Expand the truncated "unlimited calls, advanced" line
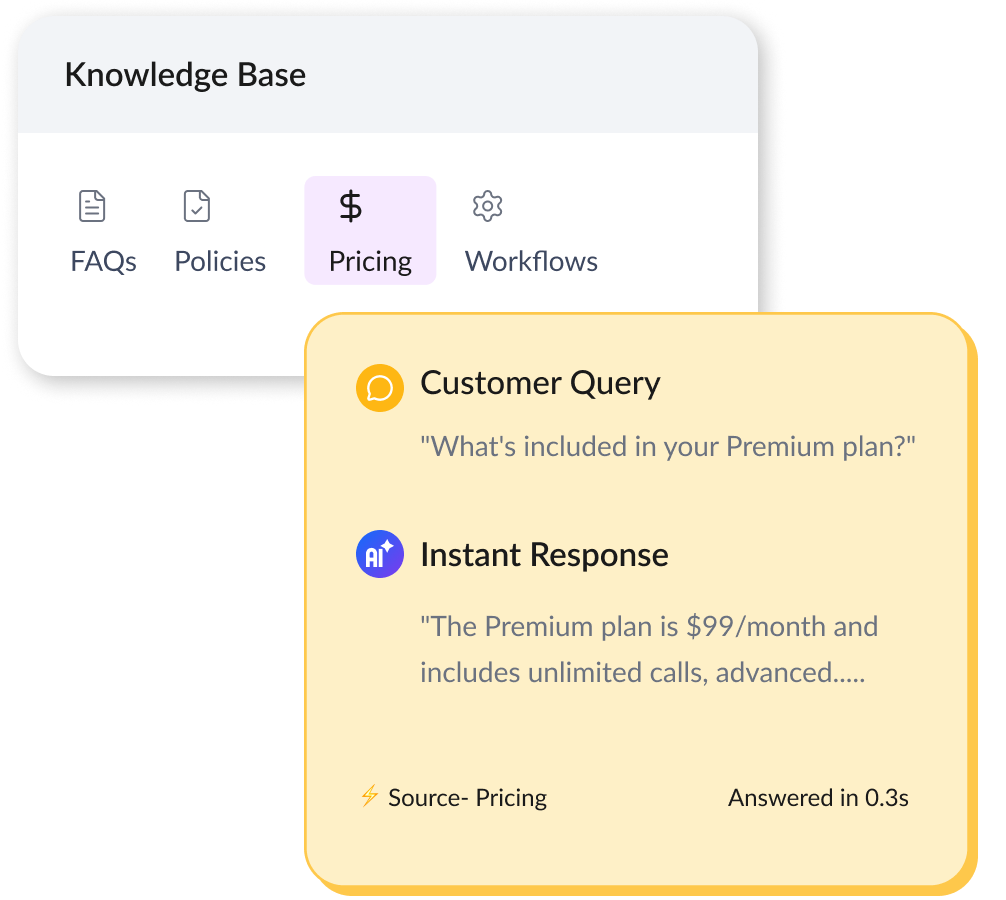Screen dimensions: 1006x900 pyautogui.click(x=642, y=672)
